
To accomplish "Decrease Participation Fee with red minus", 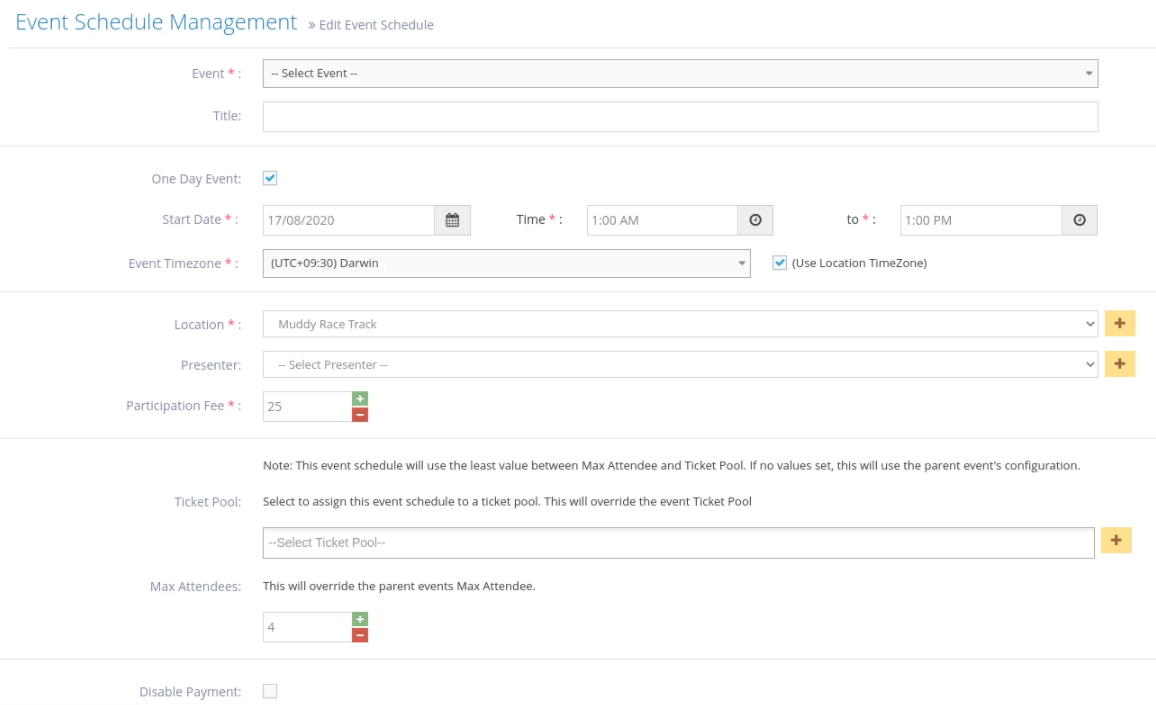I will (x=360, y=414).
